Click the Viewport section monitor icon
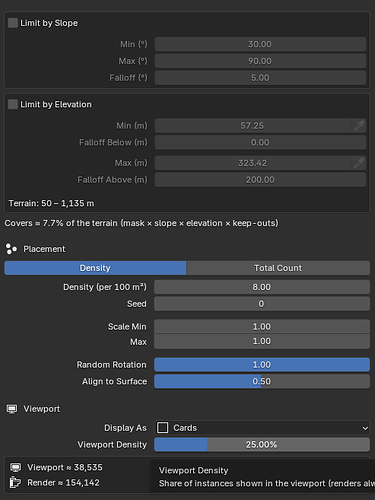The width and height of the screenshot is (375, 500). tap(12, 409)
